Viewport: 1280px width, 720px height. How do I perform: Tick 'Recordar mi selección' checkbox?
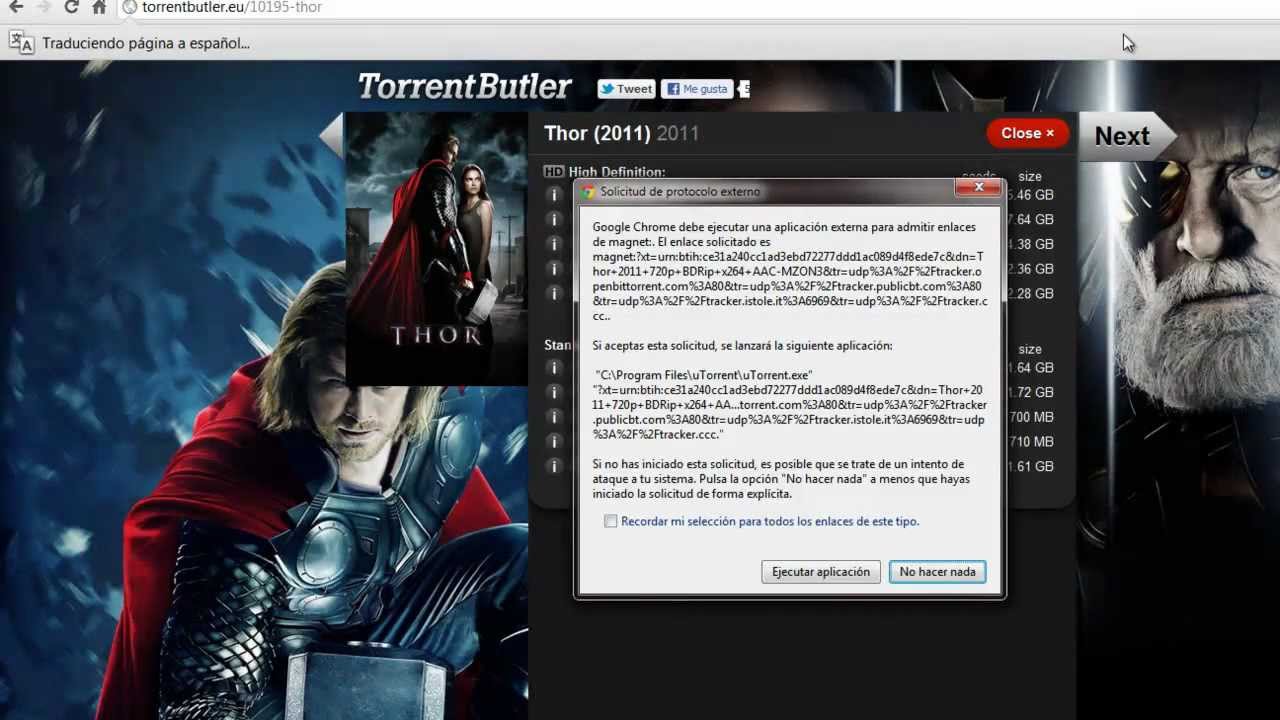(610, 521)
